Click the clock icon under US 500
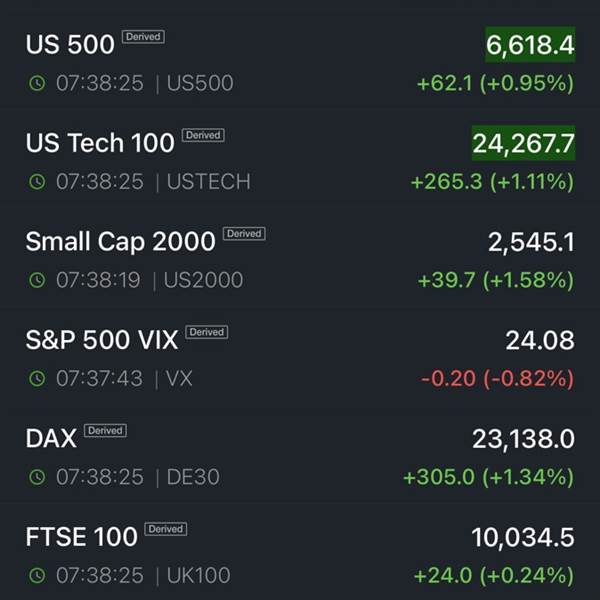The image size is (600, 600). point(37,84)
